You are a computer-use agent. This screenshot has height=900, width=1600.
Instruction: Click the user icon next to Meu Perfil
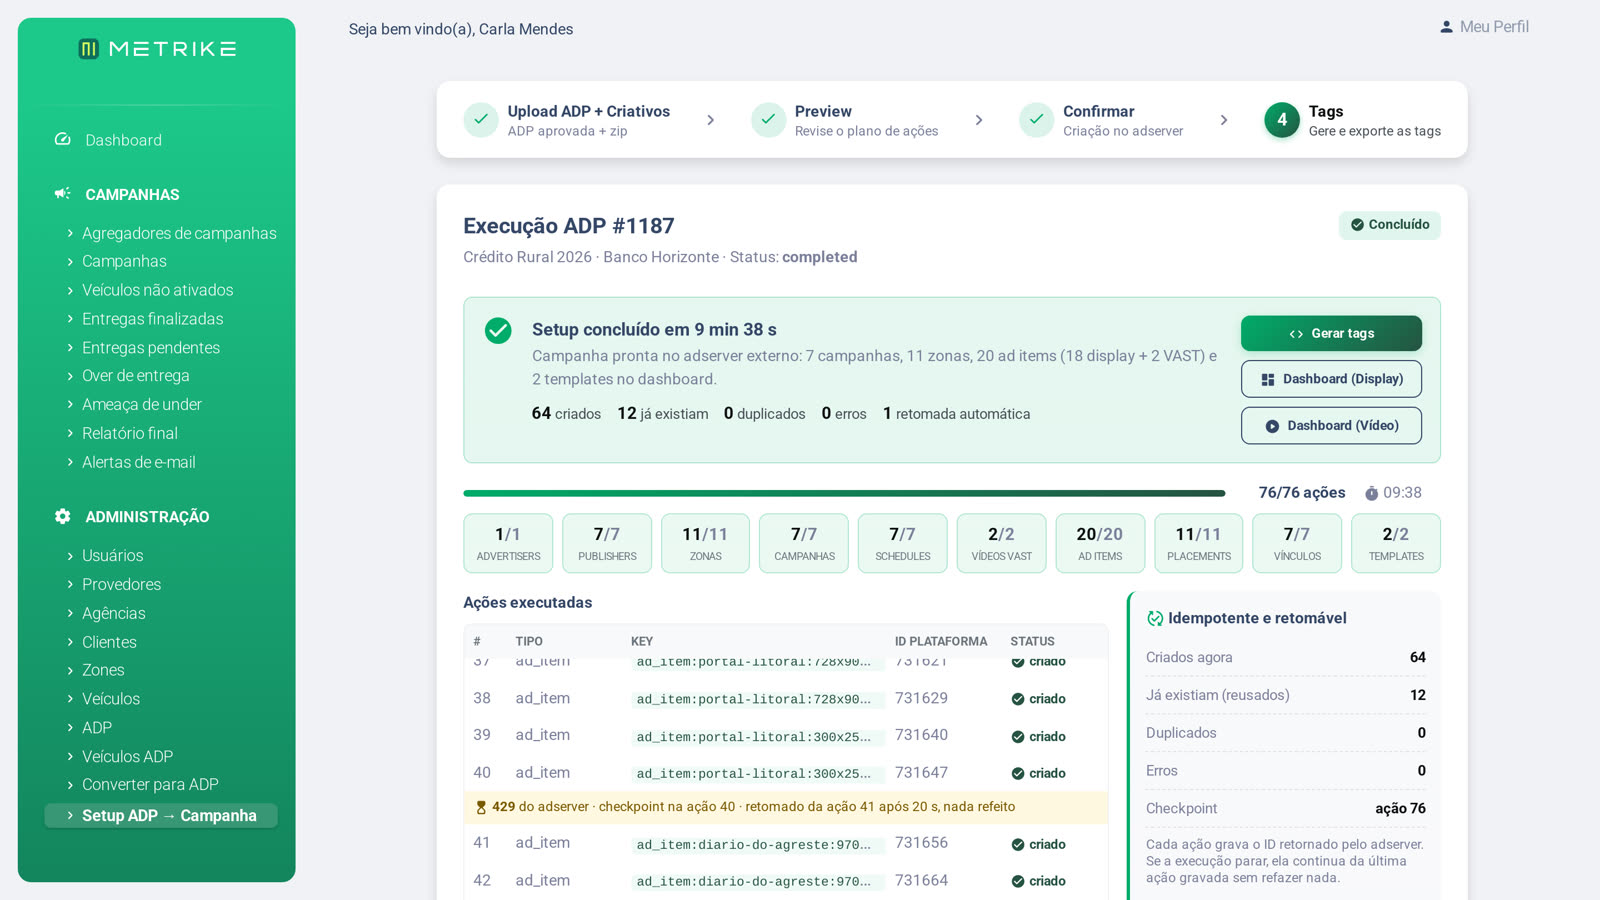1446,27
